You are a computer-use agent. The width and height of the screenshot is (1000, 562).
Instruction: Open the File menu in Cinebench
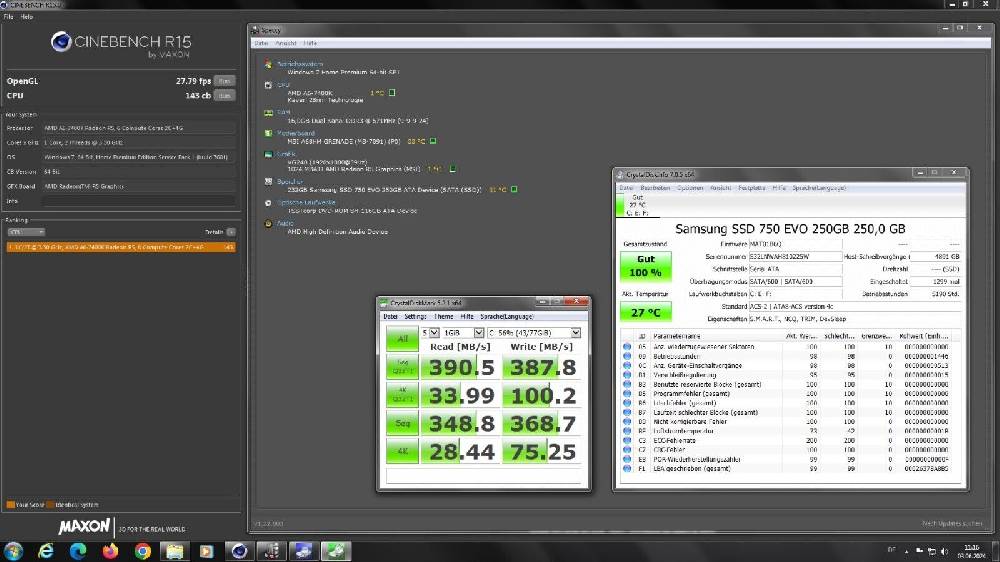point(8,17)
